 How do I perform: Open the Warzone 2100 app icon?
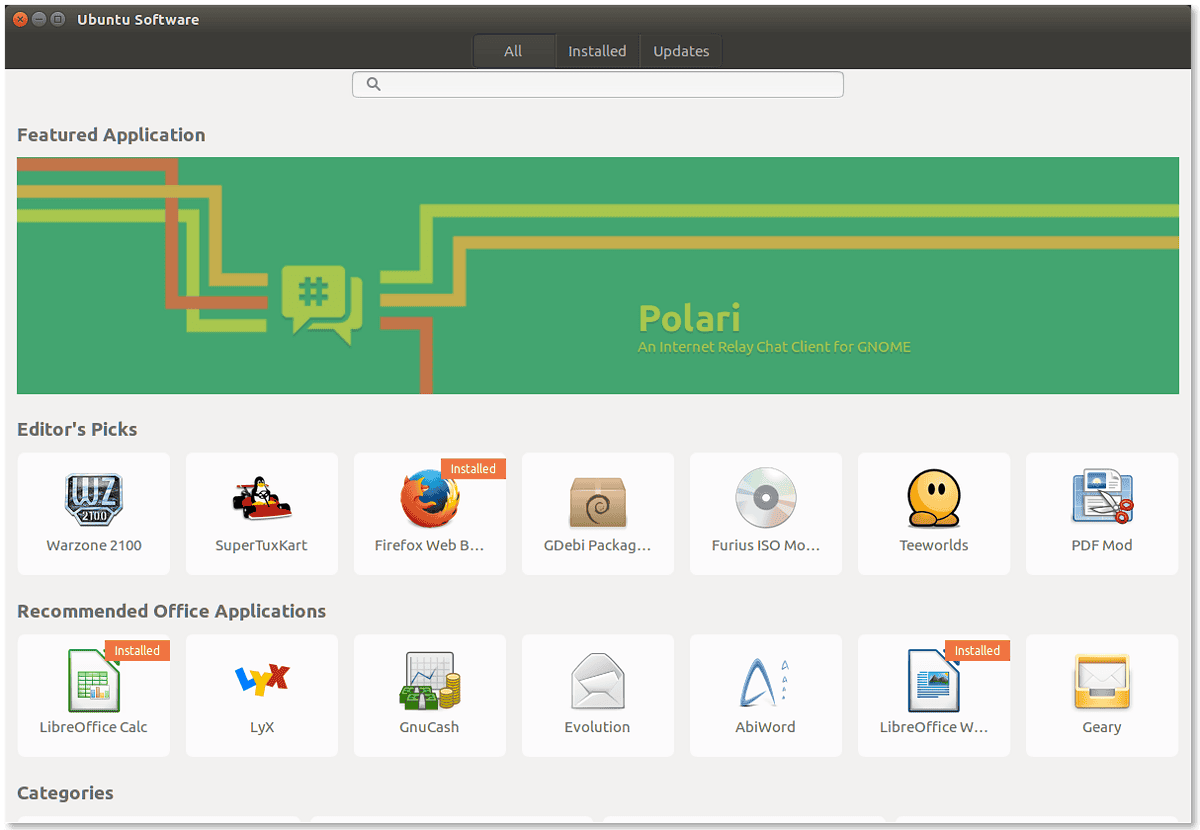click(x=94, y=500)
